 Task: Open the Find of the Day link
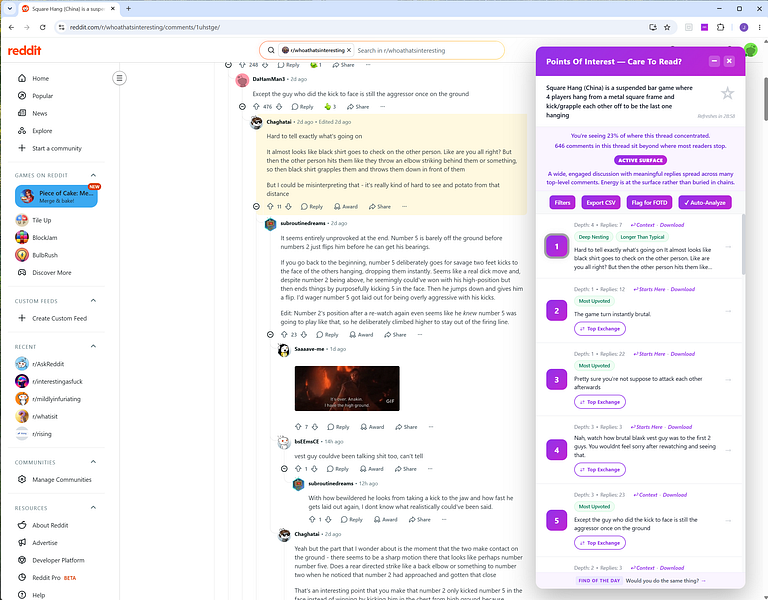point(642,580)
